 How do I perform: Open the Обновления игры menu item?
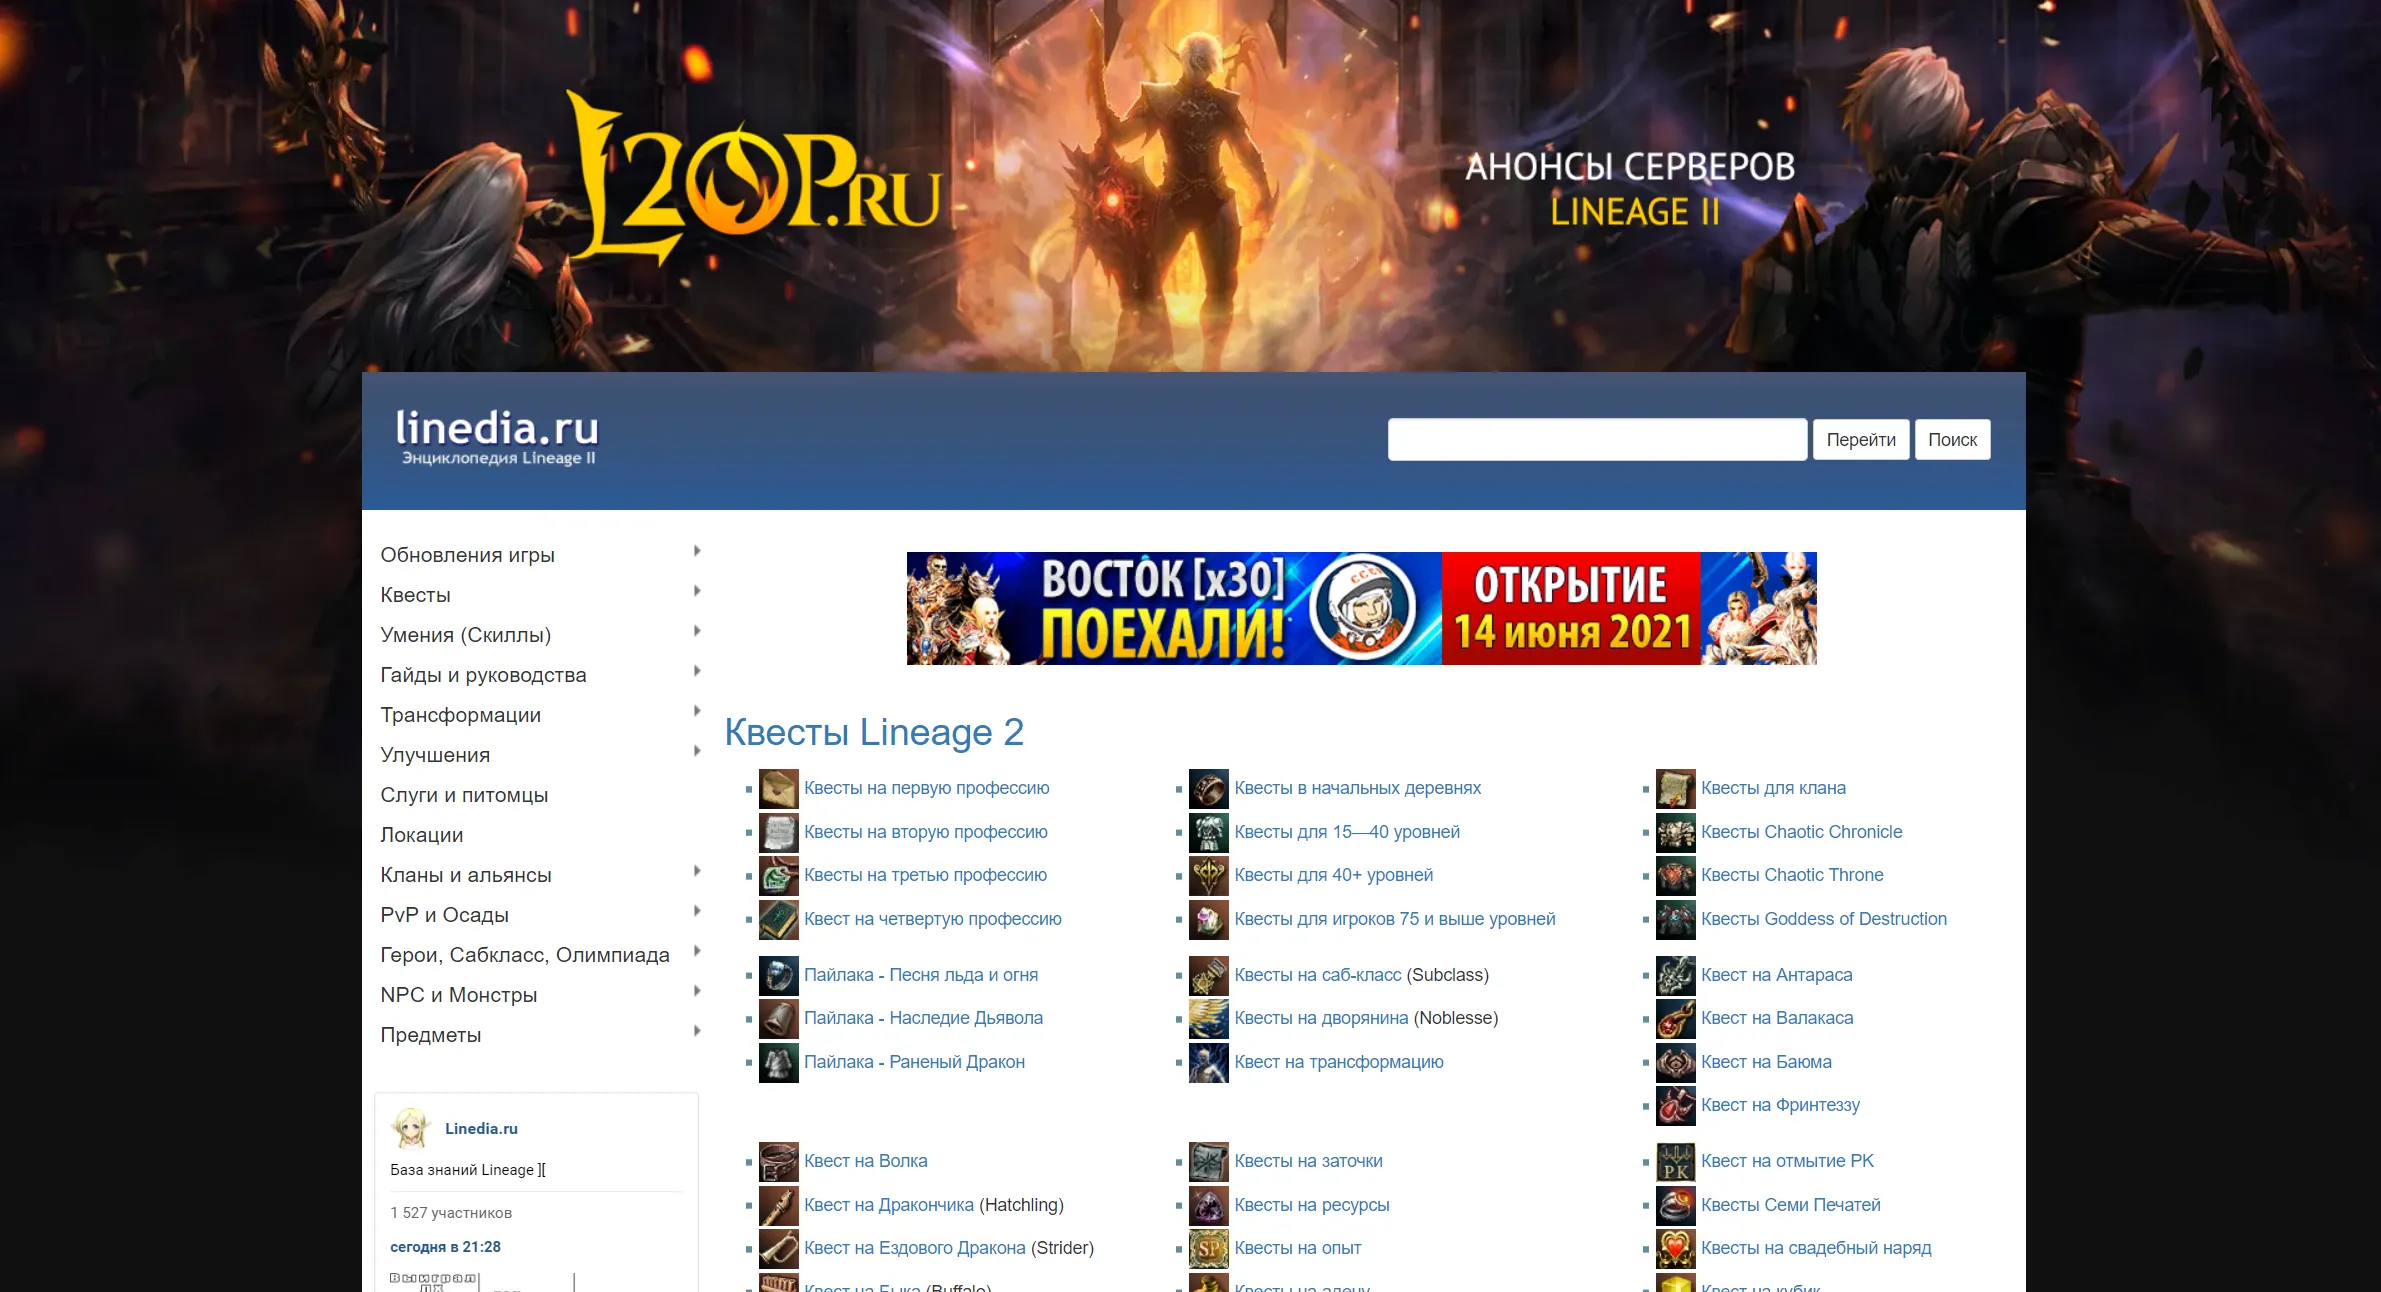click(467, 555)
